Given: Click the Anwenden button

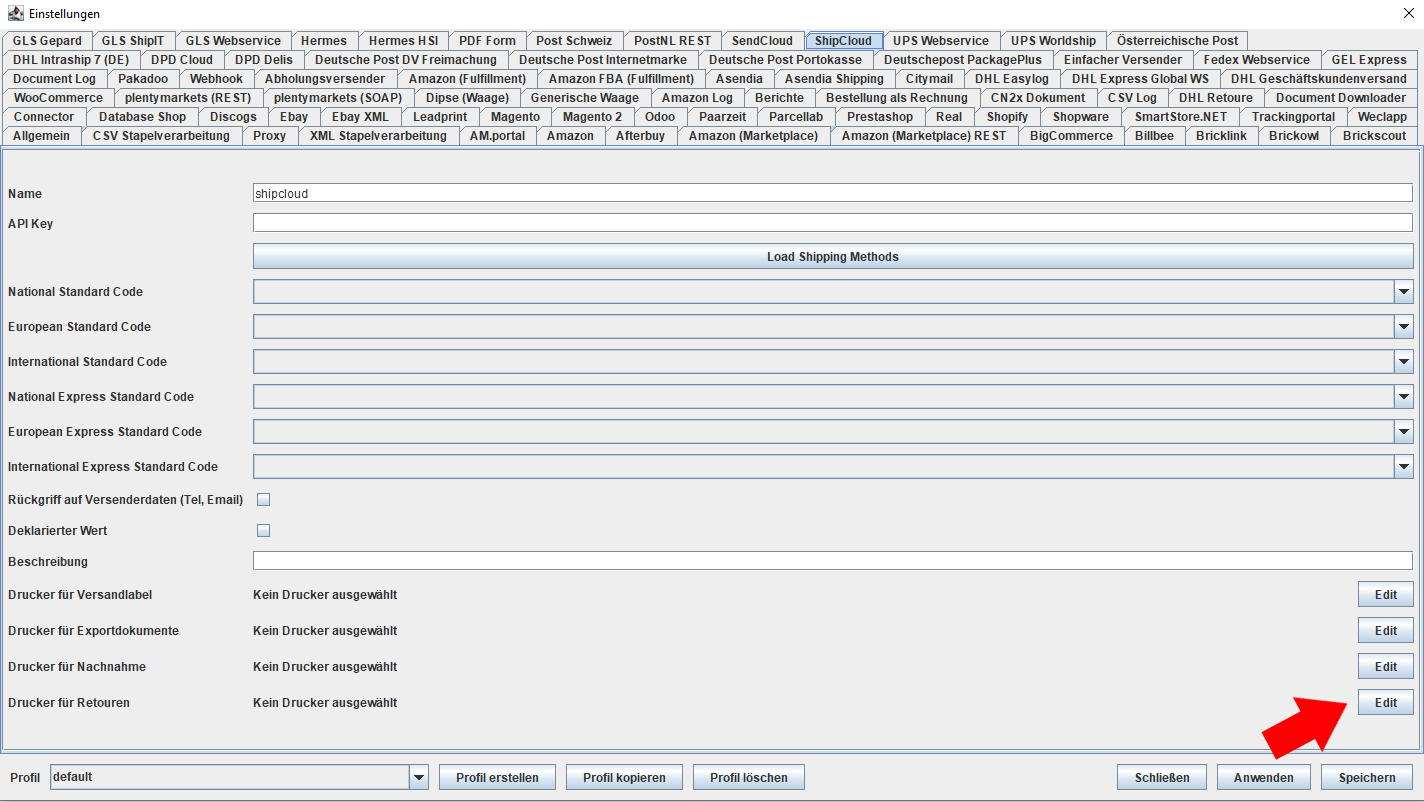Looking at the screenshot, I should 1264,777.
